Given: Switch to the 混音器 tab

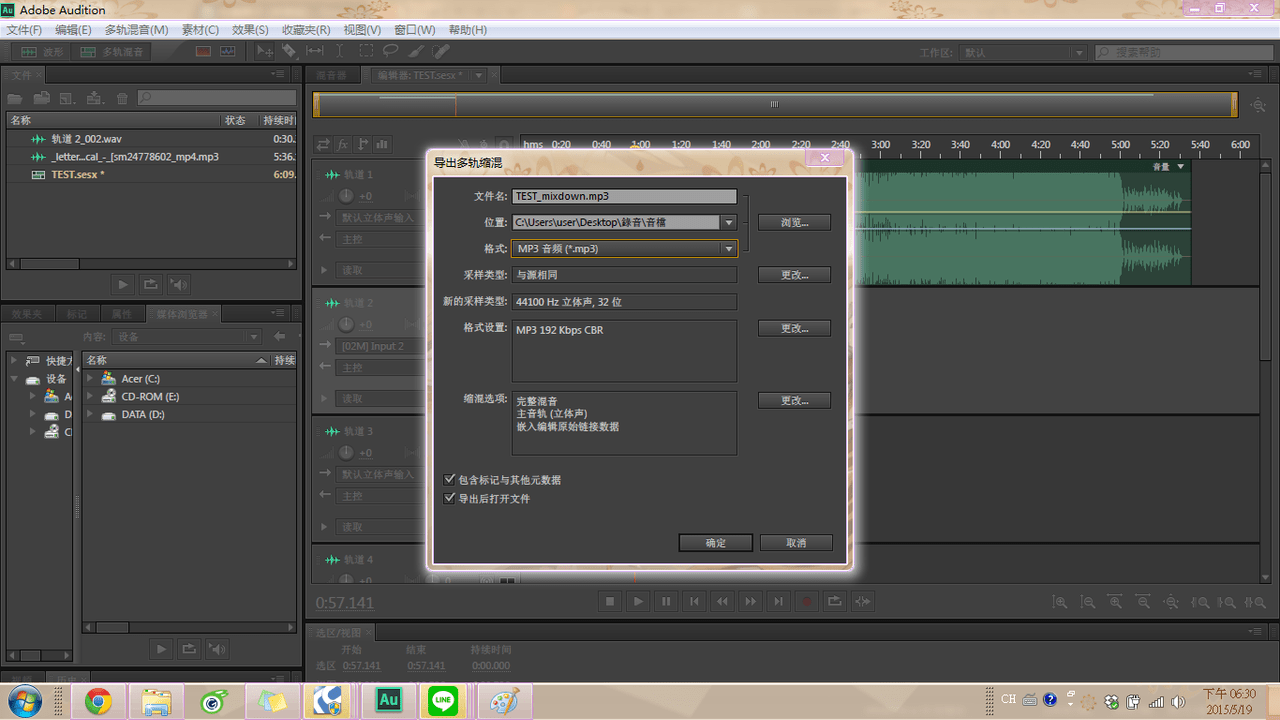Looking at the screenshot, I should click(332, 75).
